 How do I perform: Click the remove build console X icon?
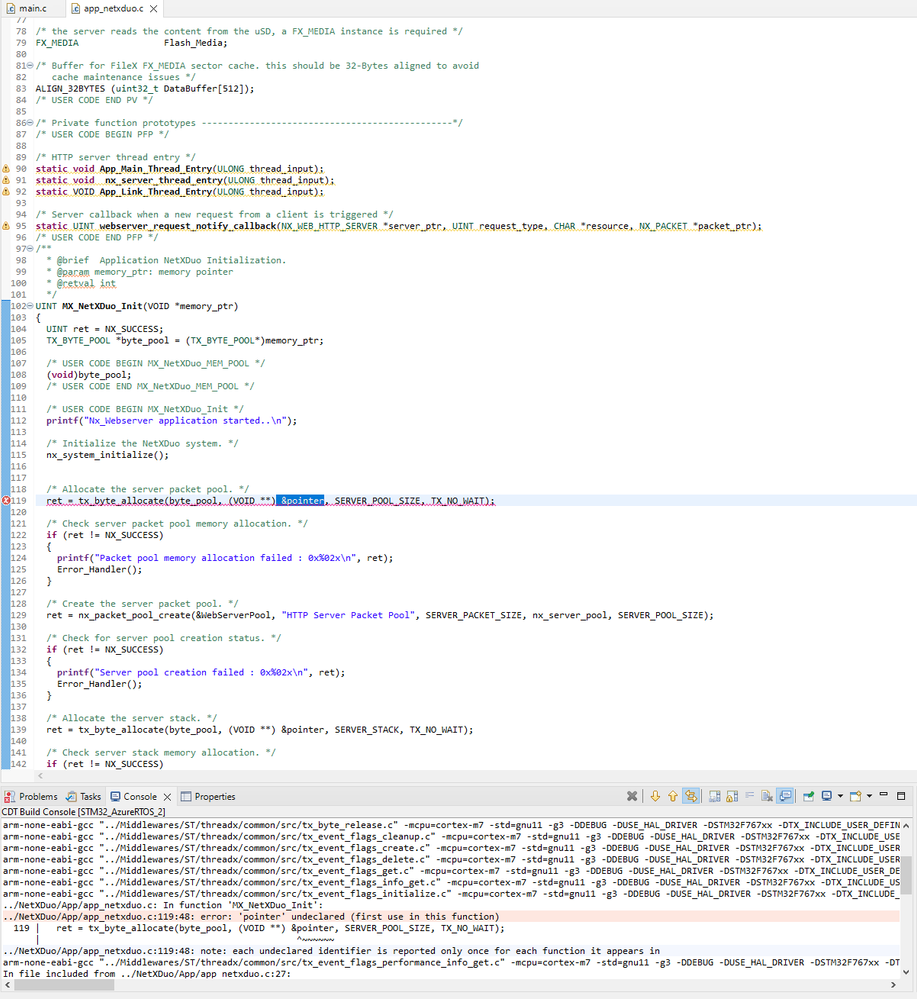pyautogui.click(x=632, y=796)
